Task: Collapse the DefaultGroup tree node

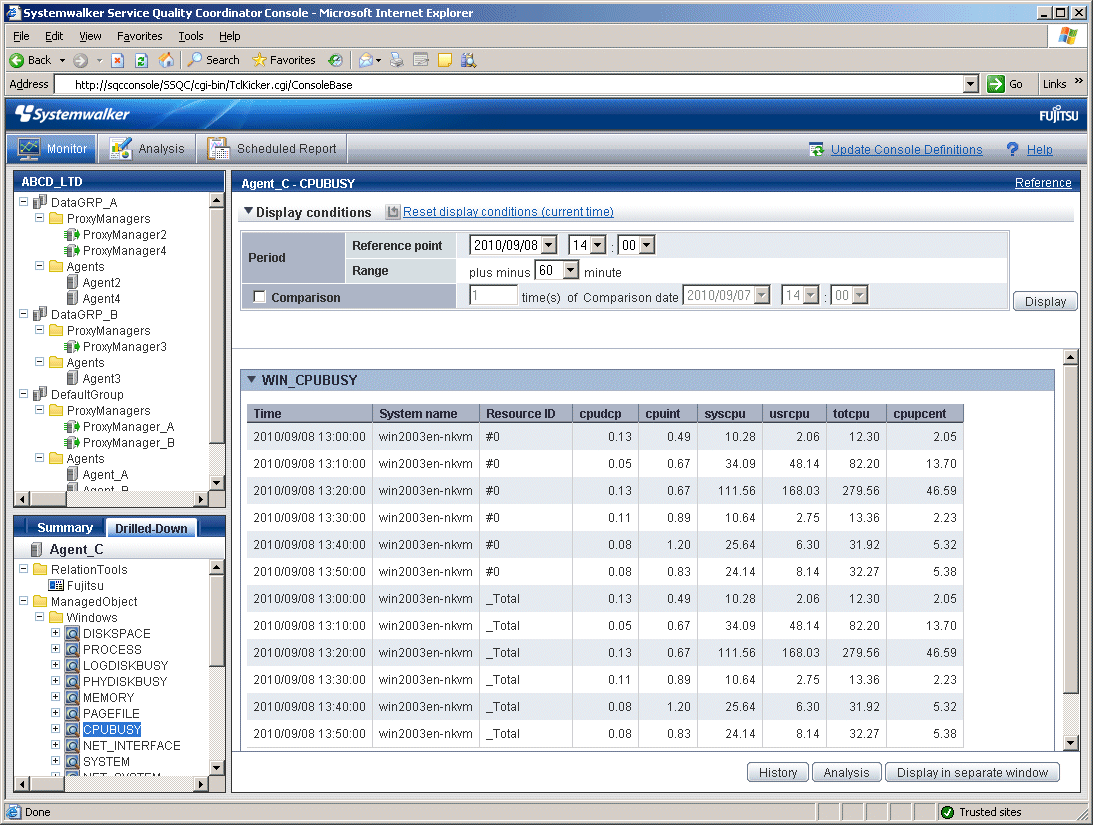Action: (24, 394)
